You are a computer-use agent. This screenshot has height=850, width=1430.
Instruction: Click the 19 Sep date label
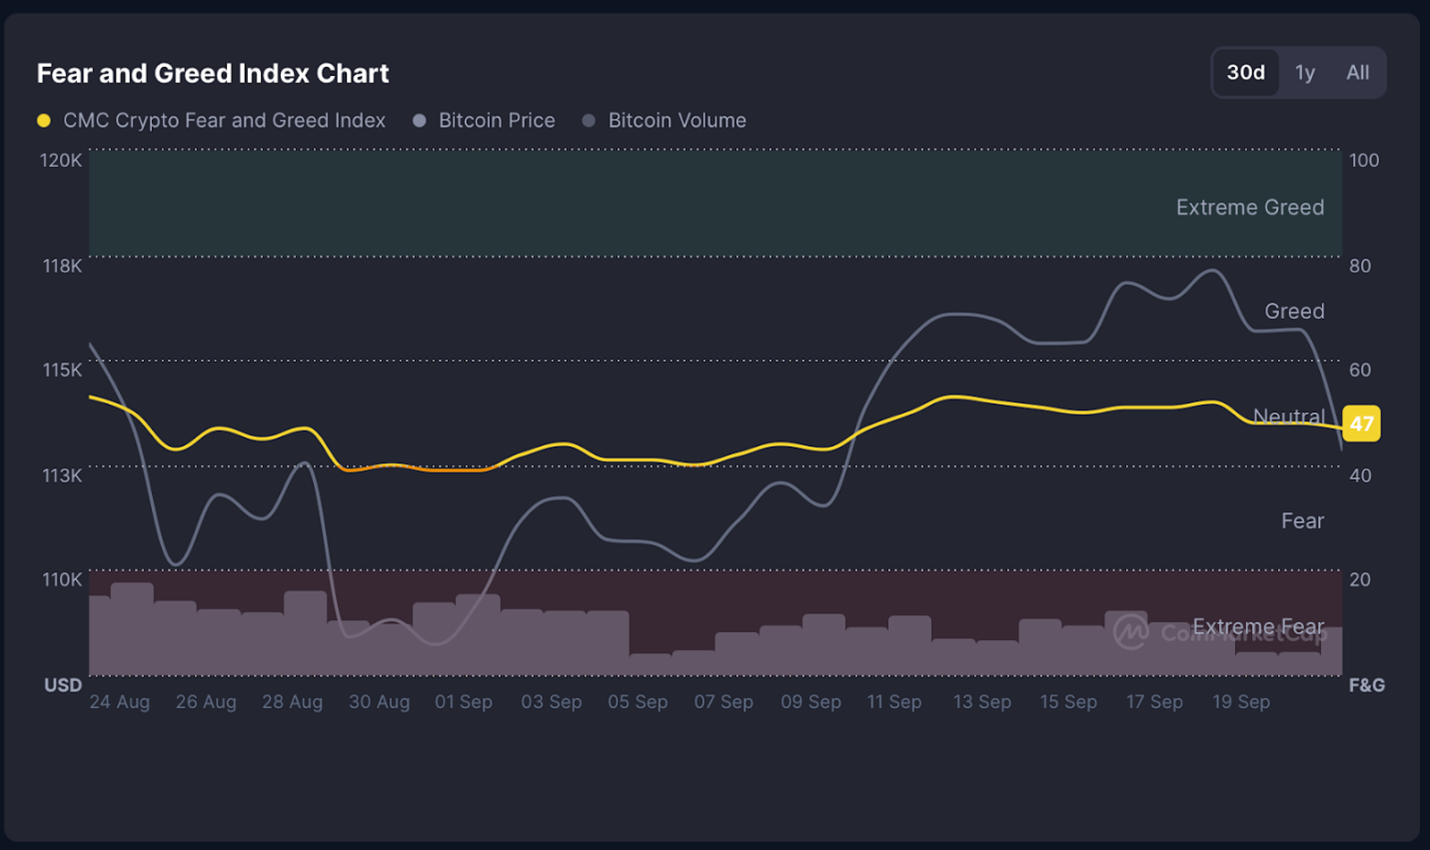1240,702
